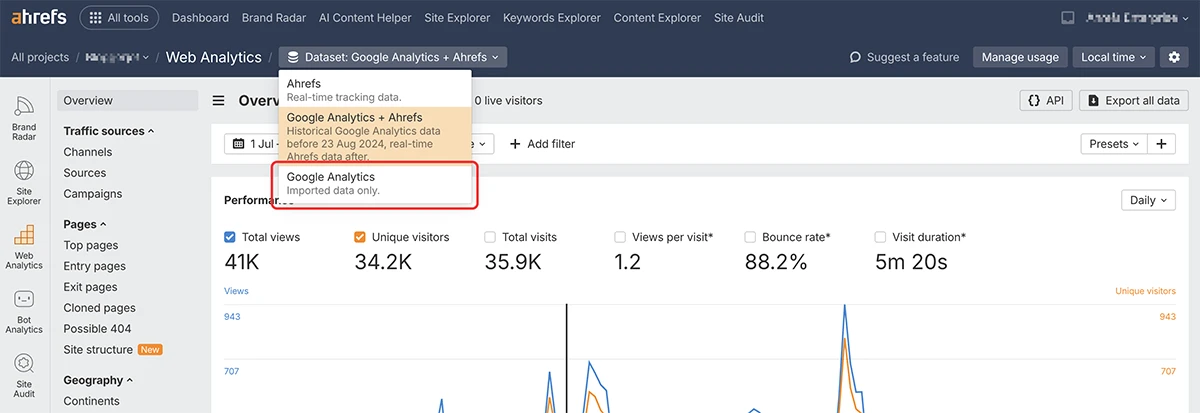This screenshot has height=413, width=1200.
Task: Collapse the Geography section
Action: coord(98,380)
